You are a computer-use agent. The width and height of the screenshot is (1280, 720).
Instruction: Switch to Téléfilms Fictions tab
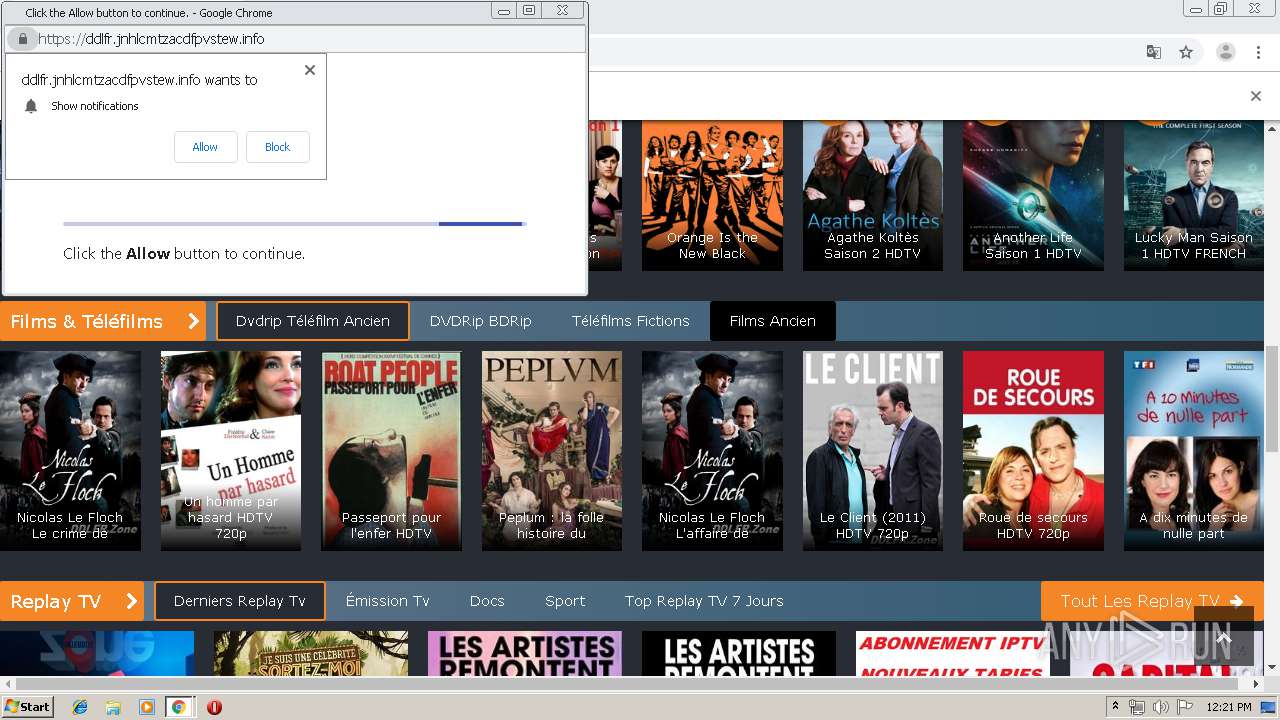coord(631,321)
